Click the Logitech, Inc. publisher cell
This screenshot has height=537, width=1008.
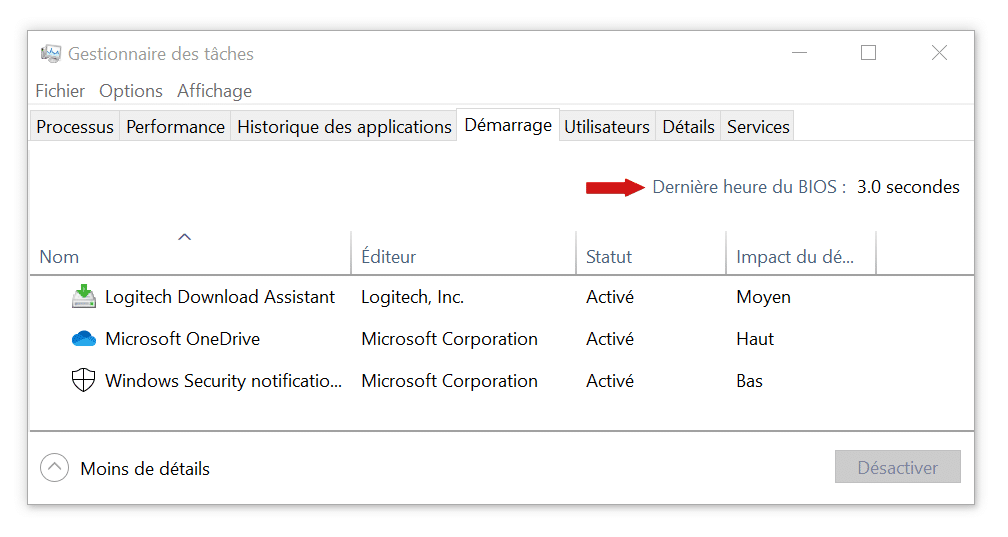coord(413,296)
